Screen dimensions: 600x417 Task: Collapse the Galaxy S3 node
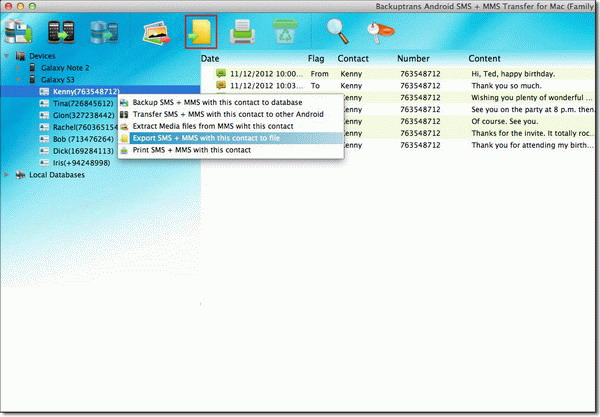[18, 80]
